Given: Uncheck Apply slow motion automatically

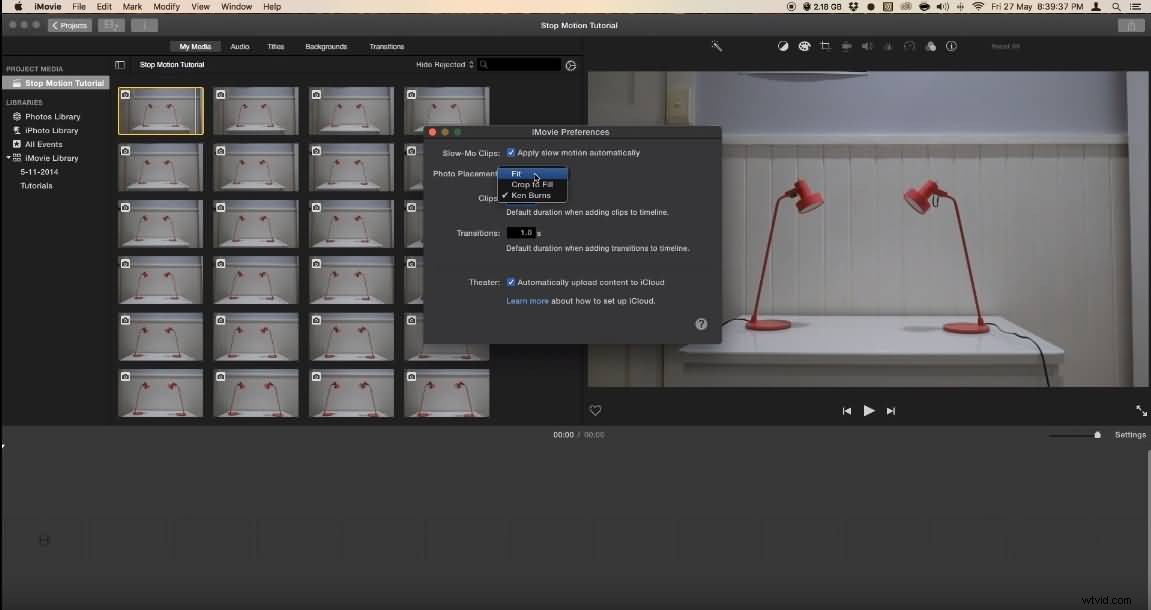Looking at the screenshot, I should (x=511, y=152).
